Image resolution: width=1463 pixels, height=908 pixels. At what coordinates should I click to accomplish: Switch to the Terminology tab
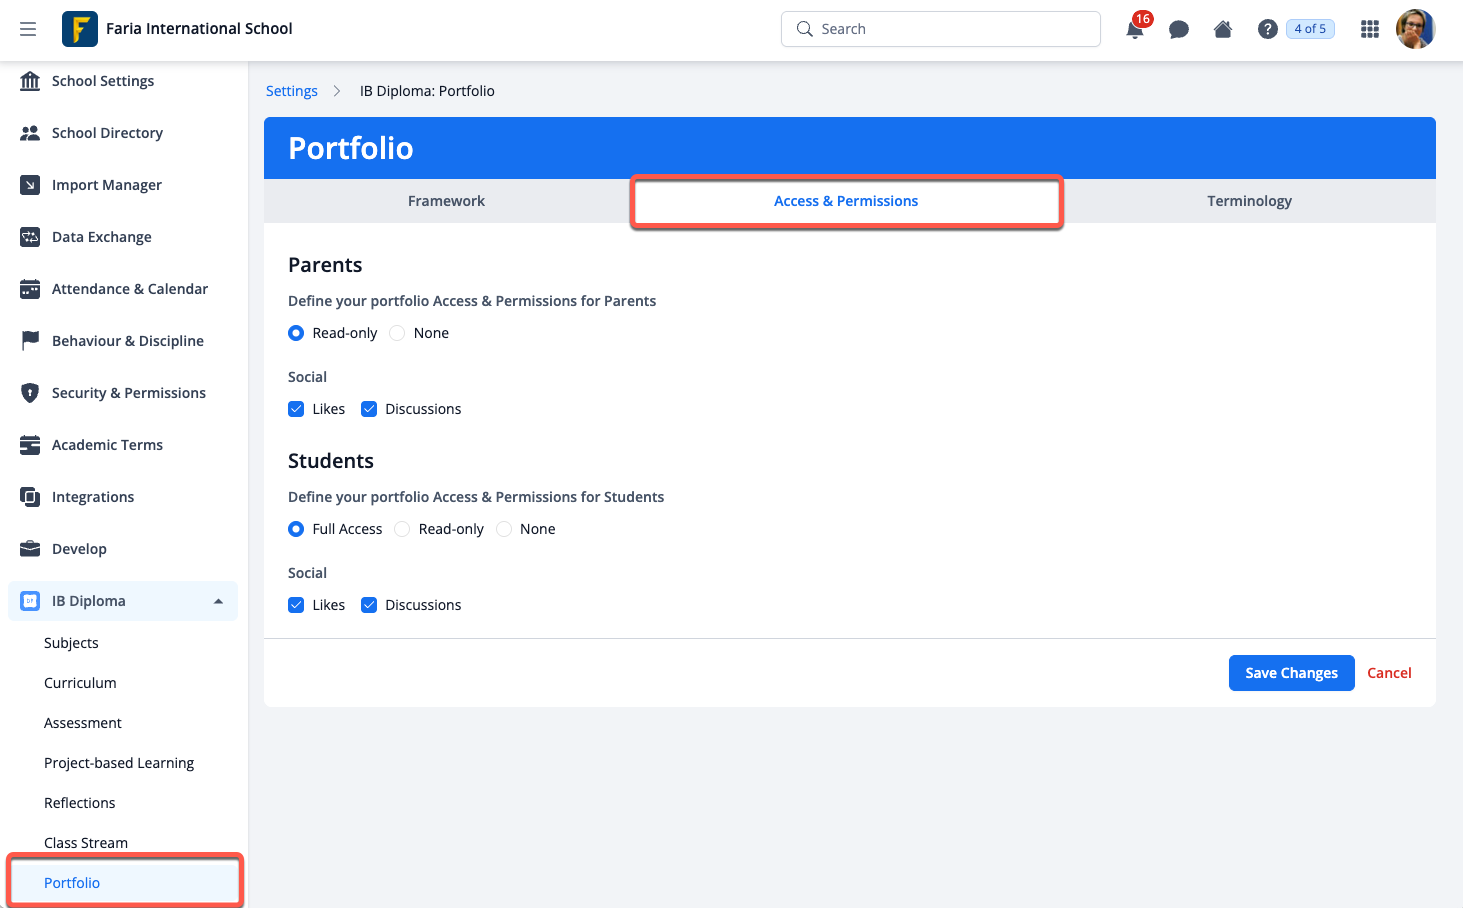[x=1249, y=201]
